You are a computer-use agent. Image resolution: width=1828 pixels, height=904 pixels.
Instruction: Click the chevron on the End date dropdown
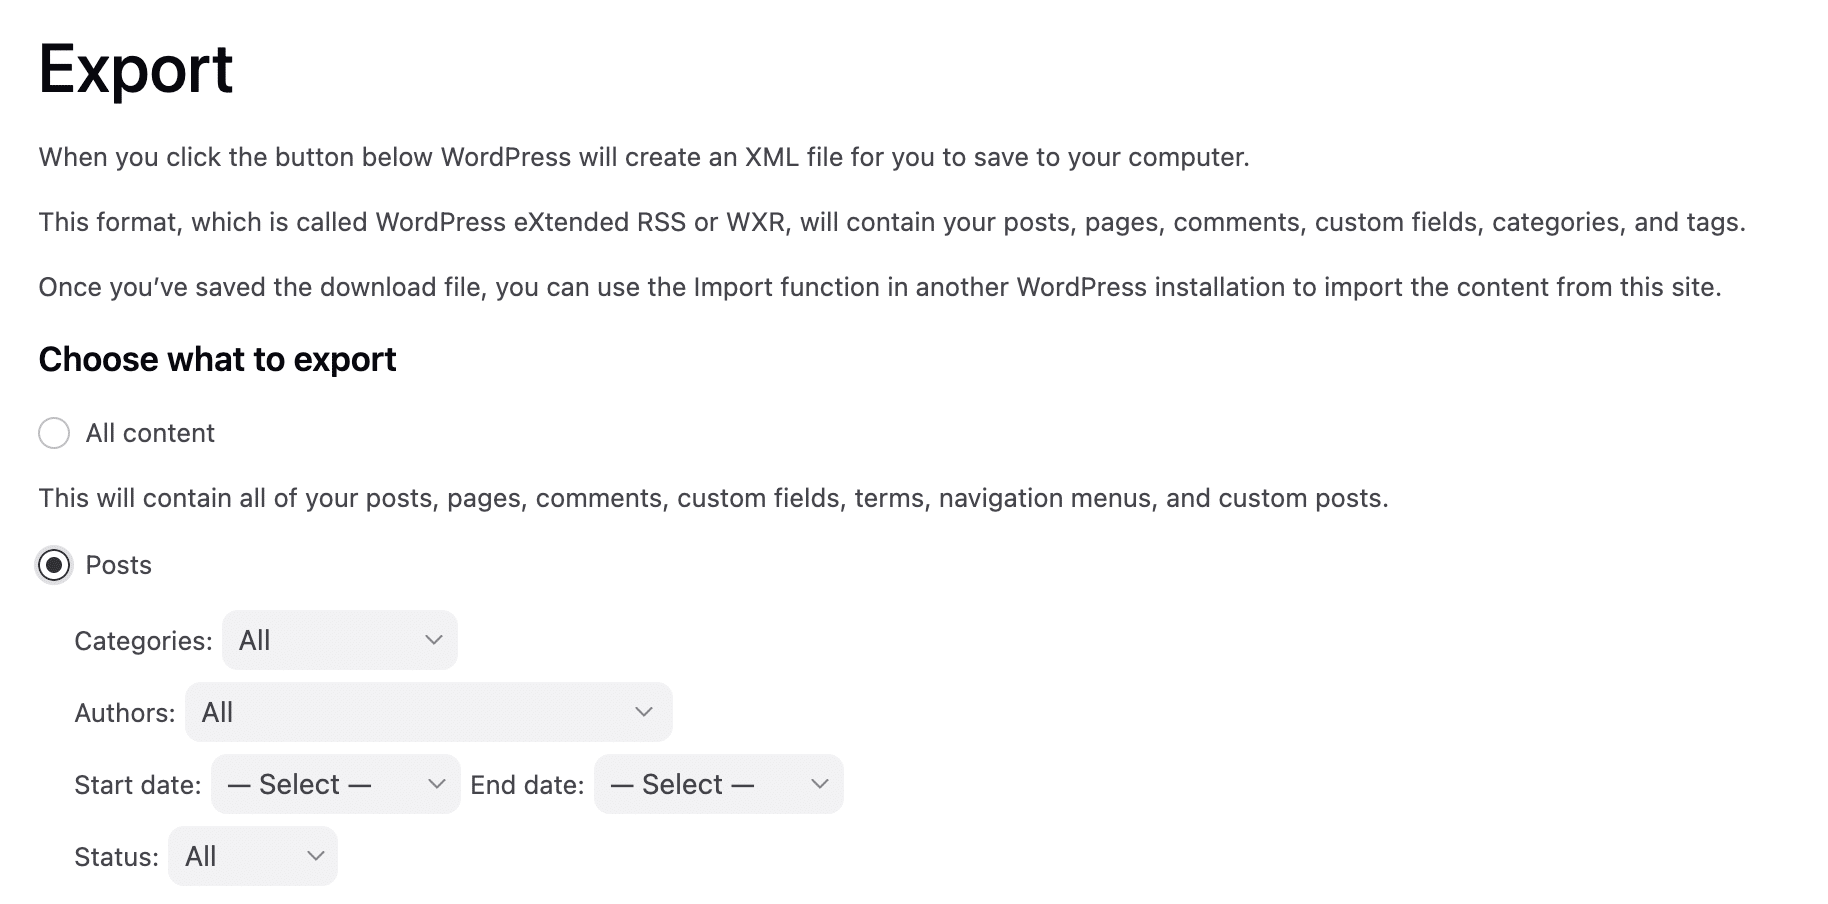coord(818,784)
